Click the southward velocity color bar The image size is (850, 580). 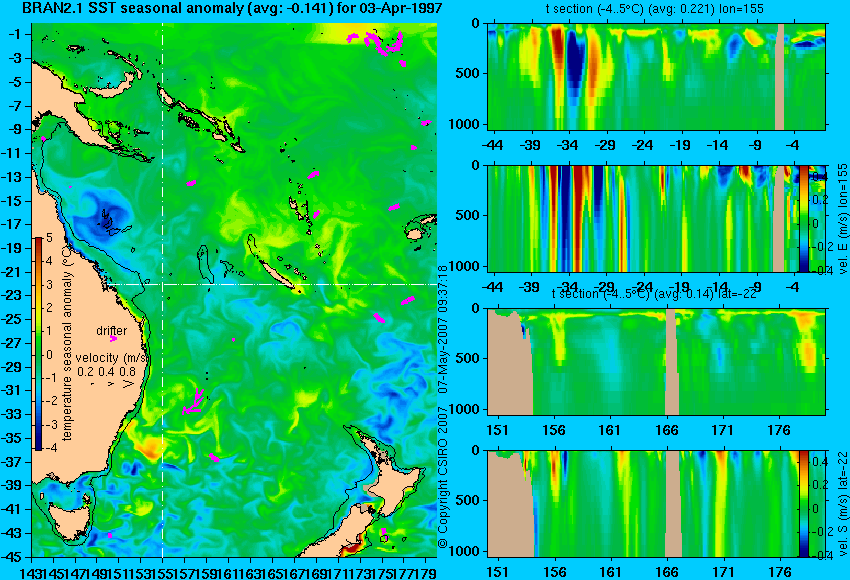tap(803, 504)
